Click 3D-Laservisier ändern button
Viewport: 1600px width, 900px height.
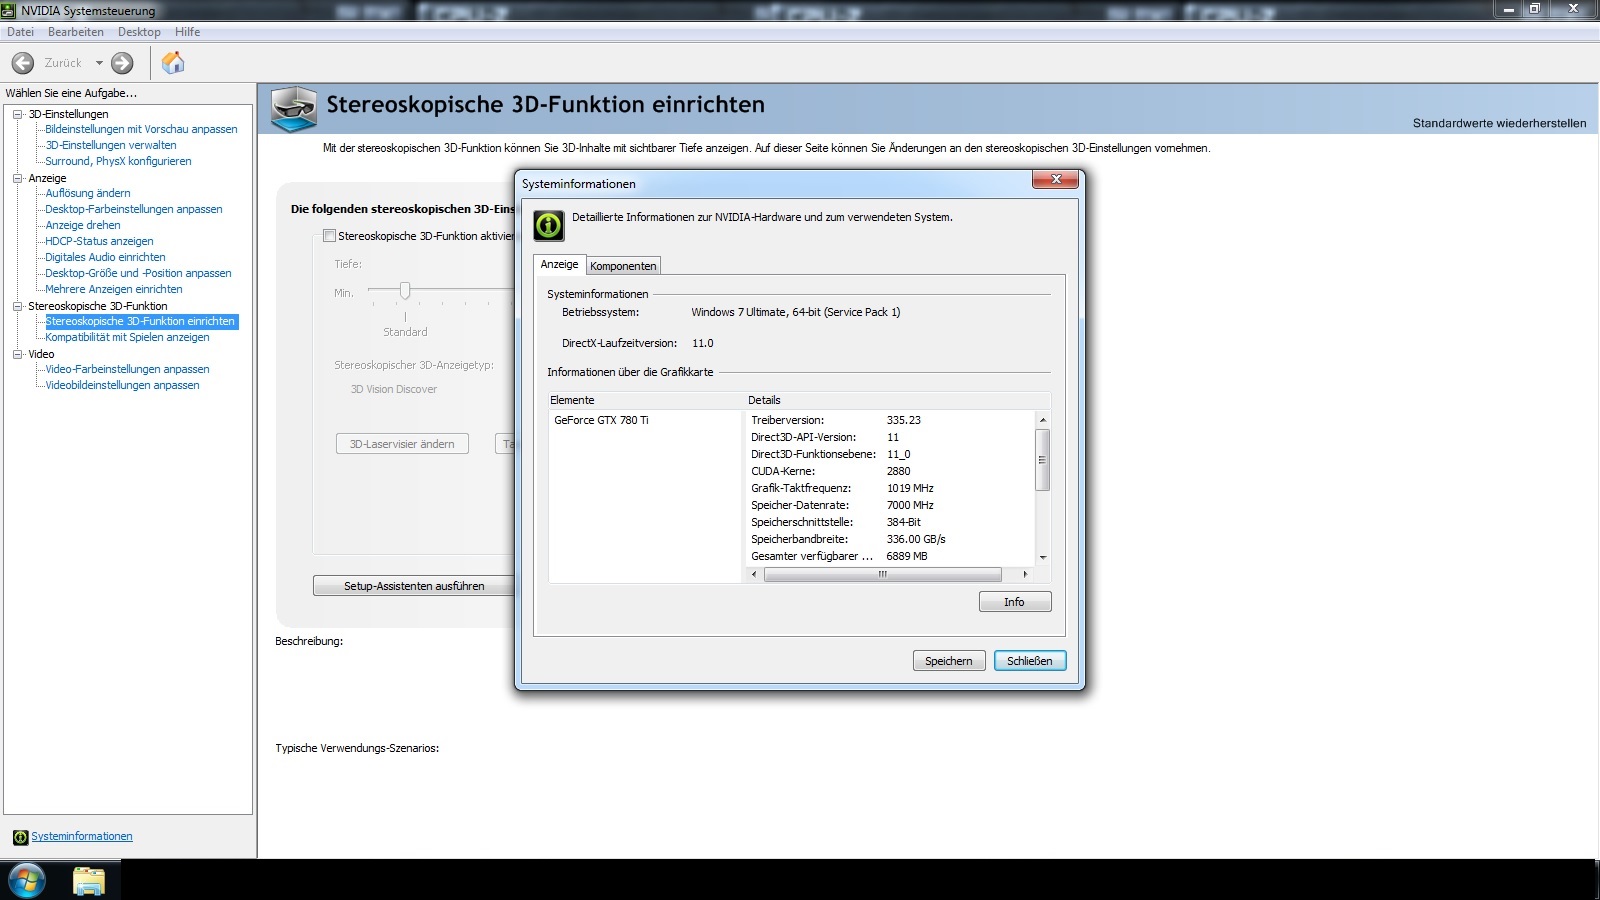402,444
